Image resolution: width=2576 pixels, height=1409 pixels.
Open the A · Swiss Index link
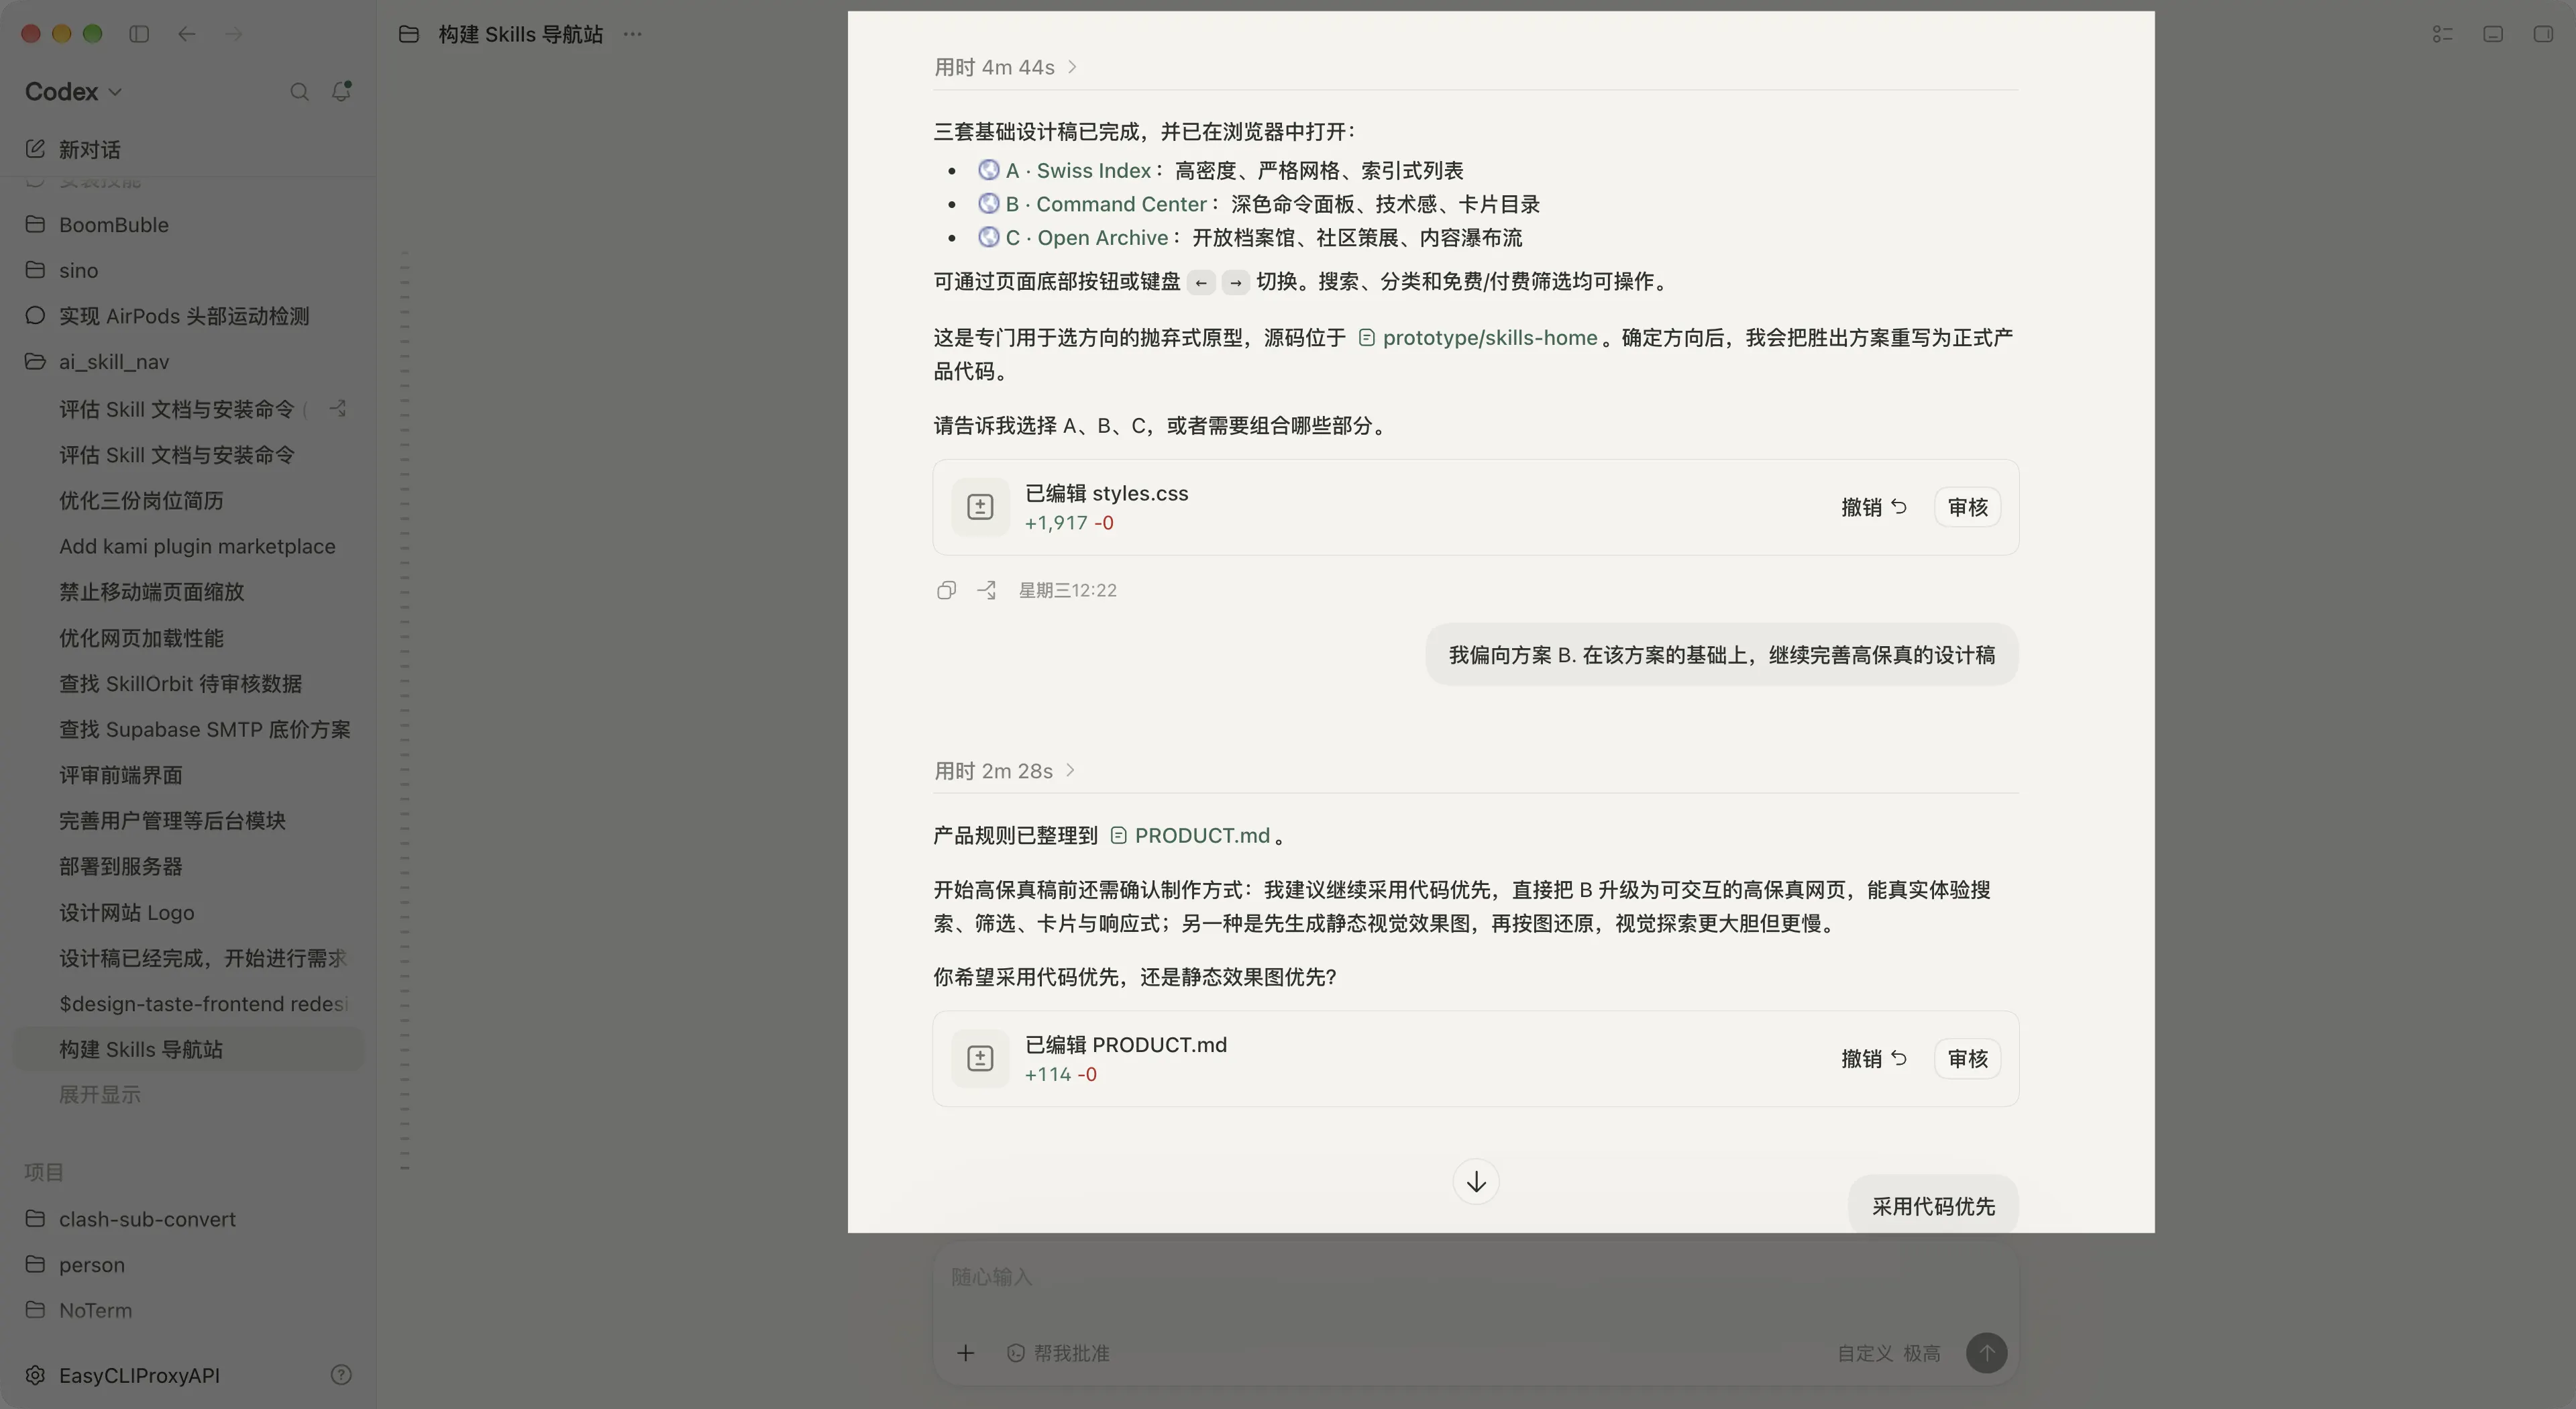1065,171
